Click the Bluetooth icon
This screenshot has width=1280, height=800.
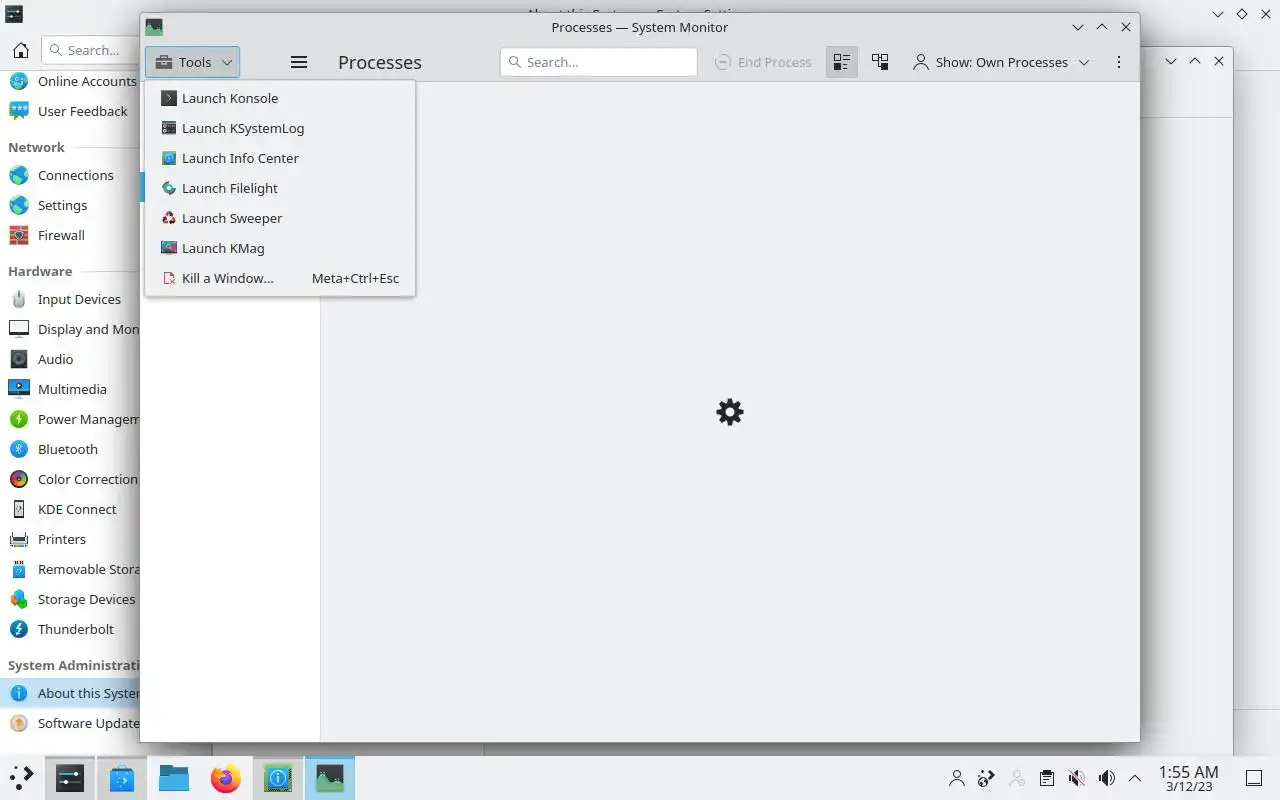point(19,449)
